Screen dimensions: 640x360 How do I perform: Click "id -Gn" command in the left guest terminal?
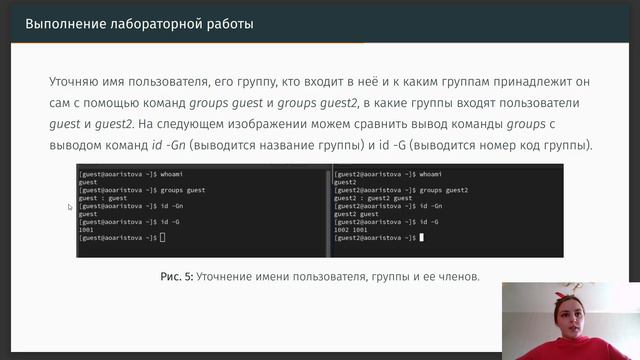tap(171, 206)
